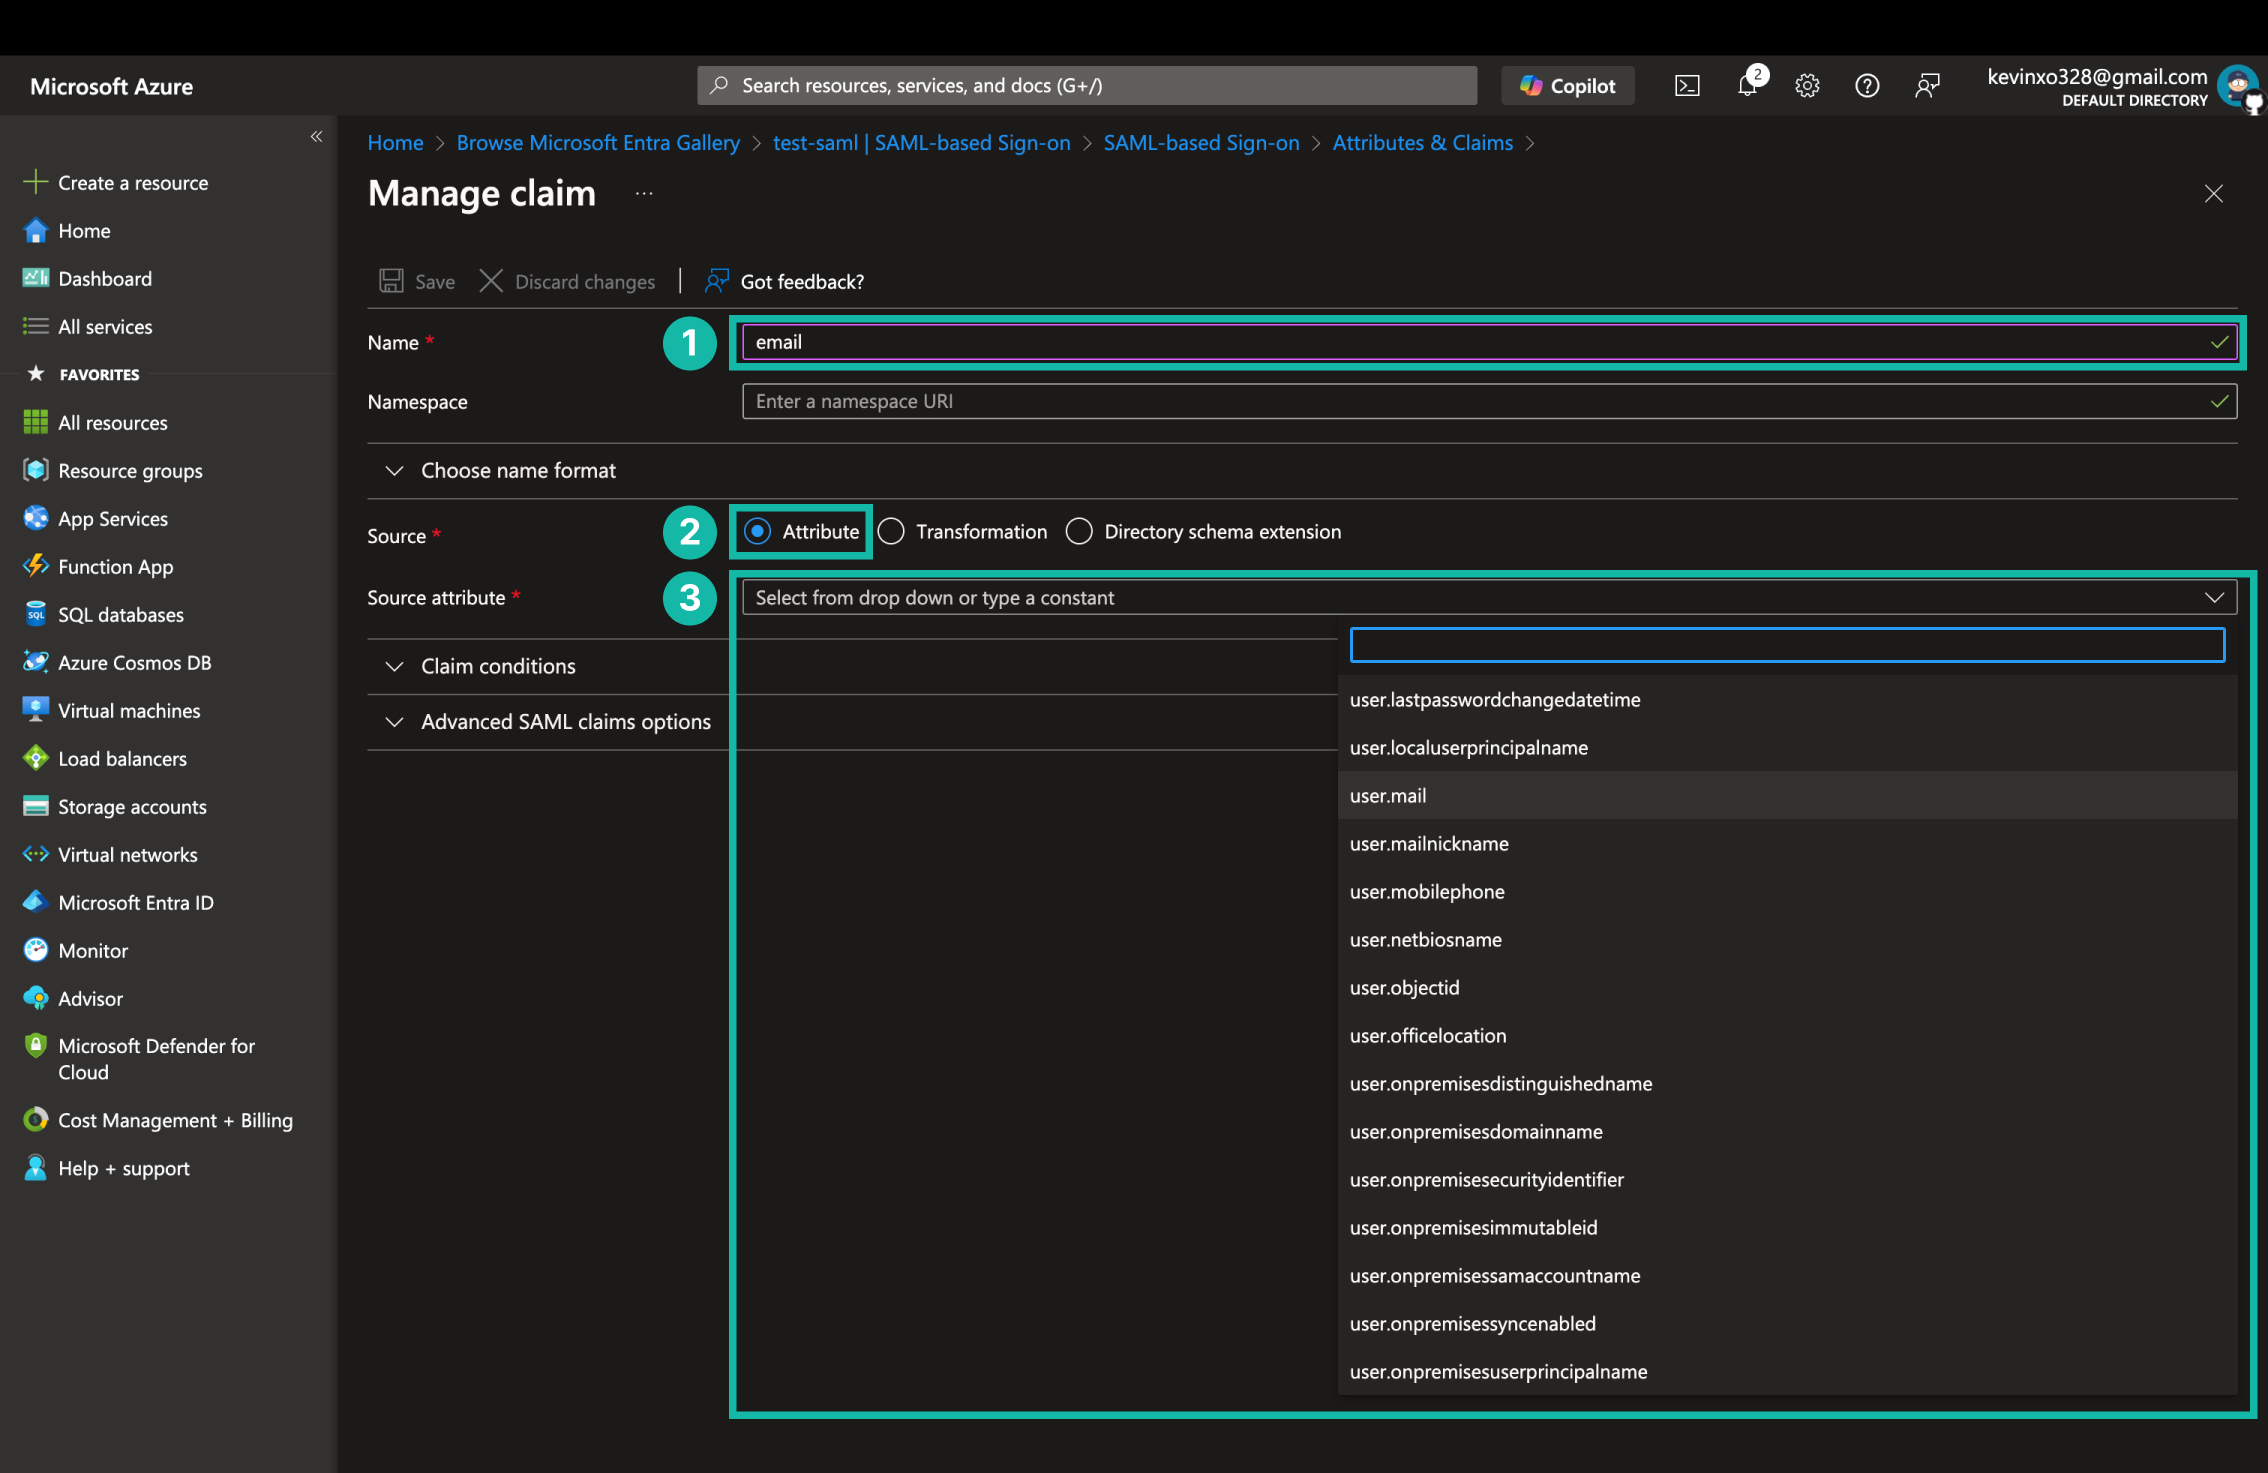The height and width of the screenshot is (1473, 2268).
Task: Open Advisor in sidebar
Action: pos(90,998)
